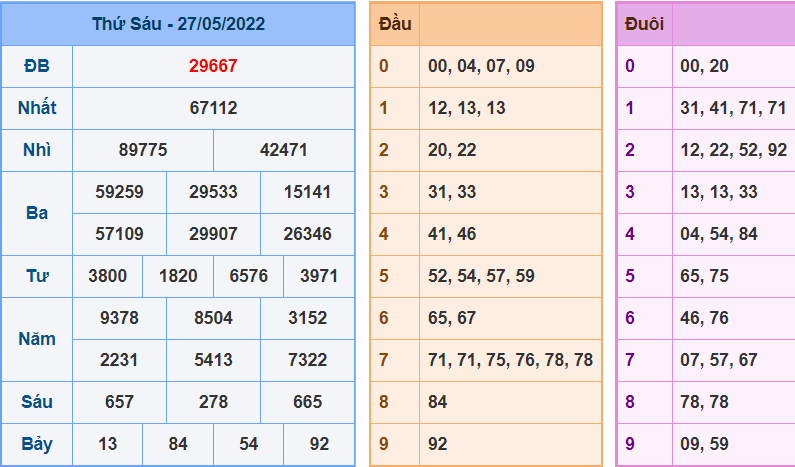Screen dimensions: 795x467
Task: Select Đuôi values "07, 57, 67"
Action: click(x=719, y=361)
